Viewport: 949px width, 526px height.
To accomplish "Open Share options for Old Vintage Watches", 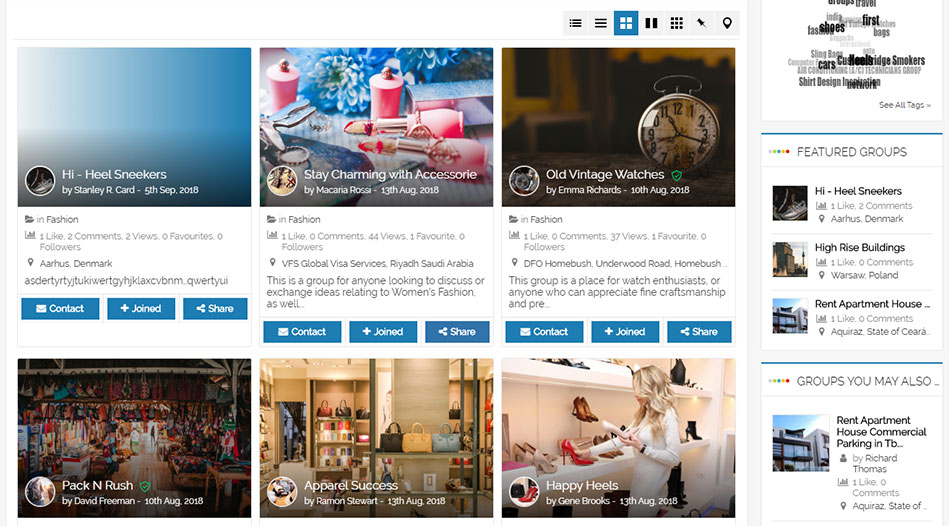I will tap(698, 332).
